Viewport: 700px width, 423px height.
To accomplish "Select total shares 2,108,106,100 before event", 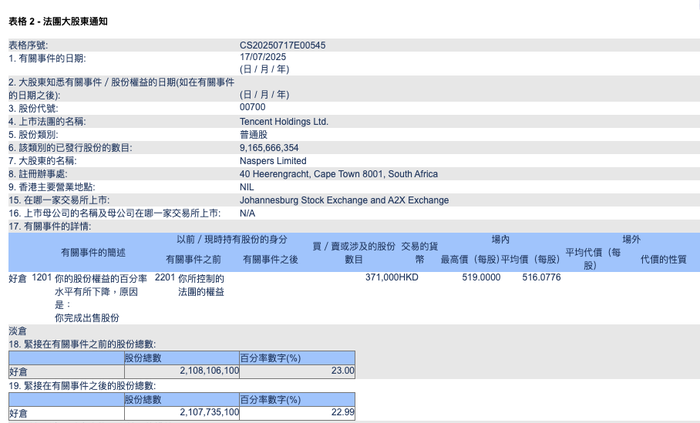I will click(x=209, y=371).
